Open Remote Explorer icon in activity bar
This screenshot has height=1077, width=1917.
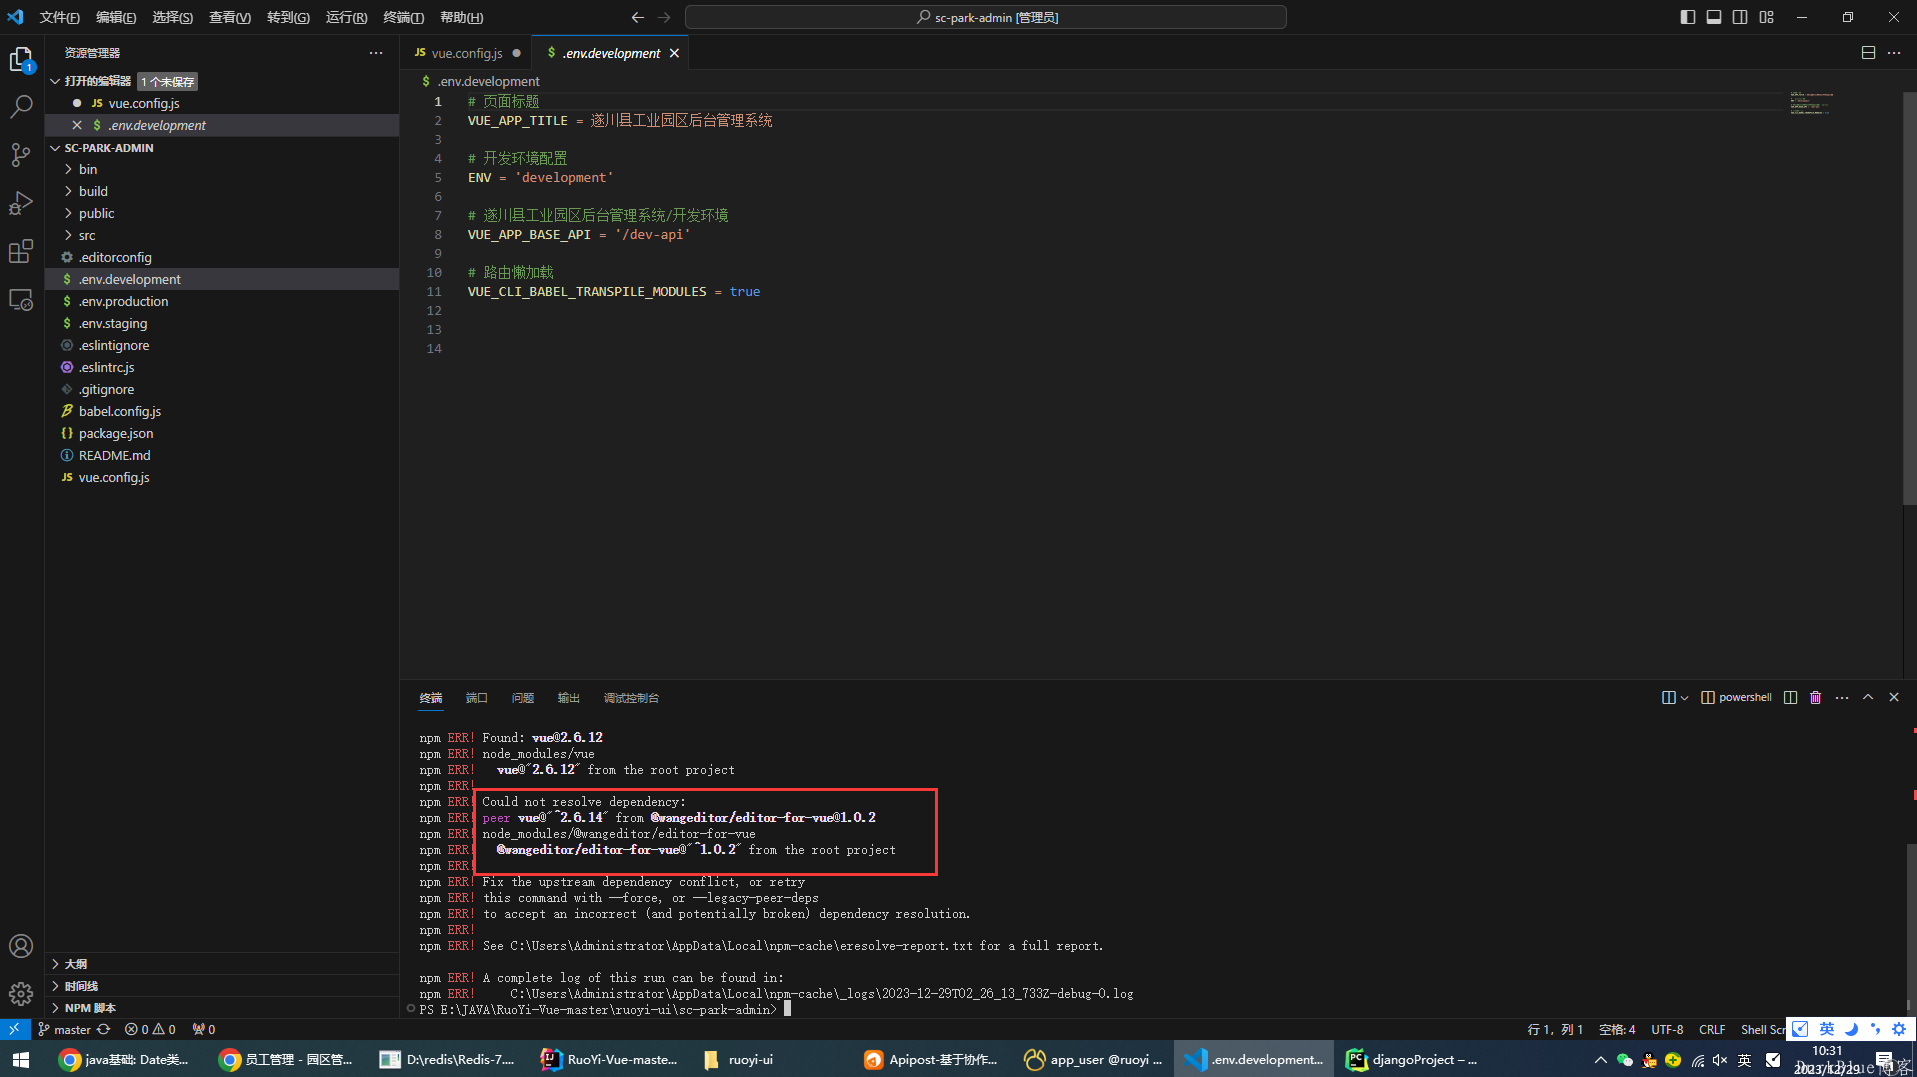pos(21,299)
